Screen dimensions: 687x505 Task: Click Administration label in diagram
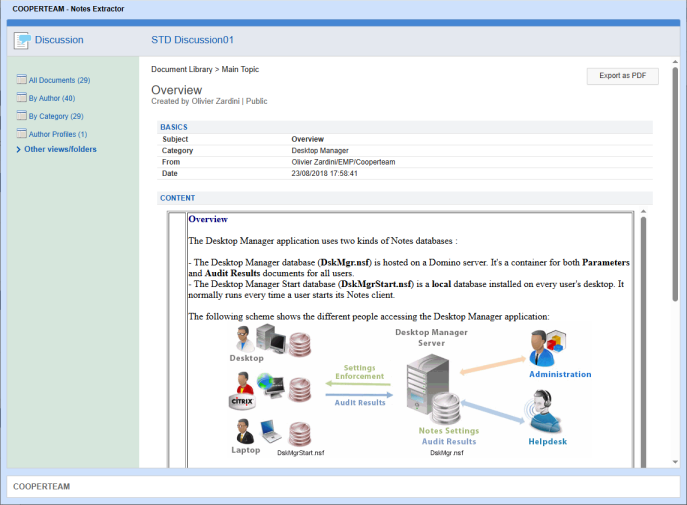click(x=560, y=374)
